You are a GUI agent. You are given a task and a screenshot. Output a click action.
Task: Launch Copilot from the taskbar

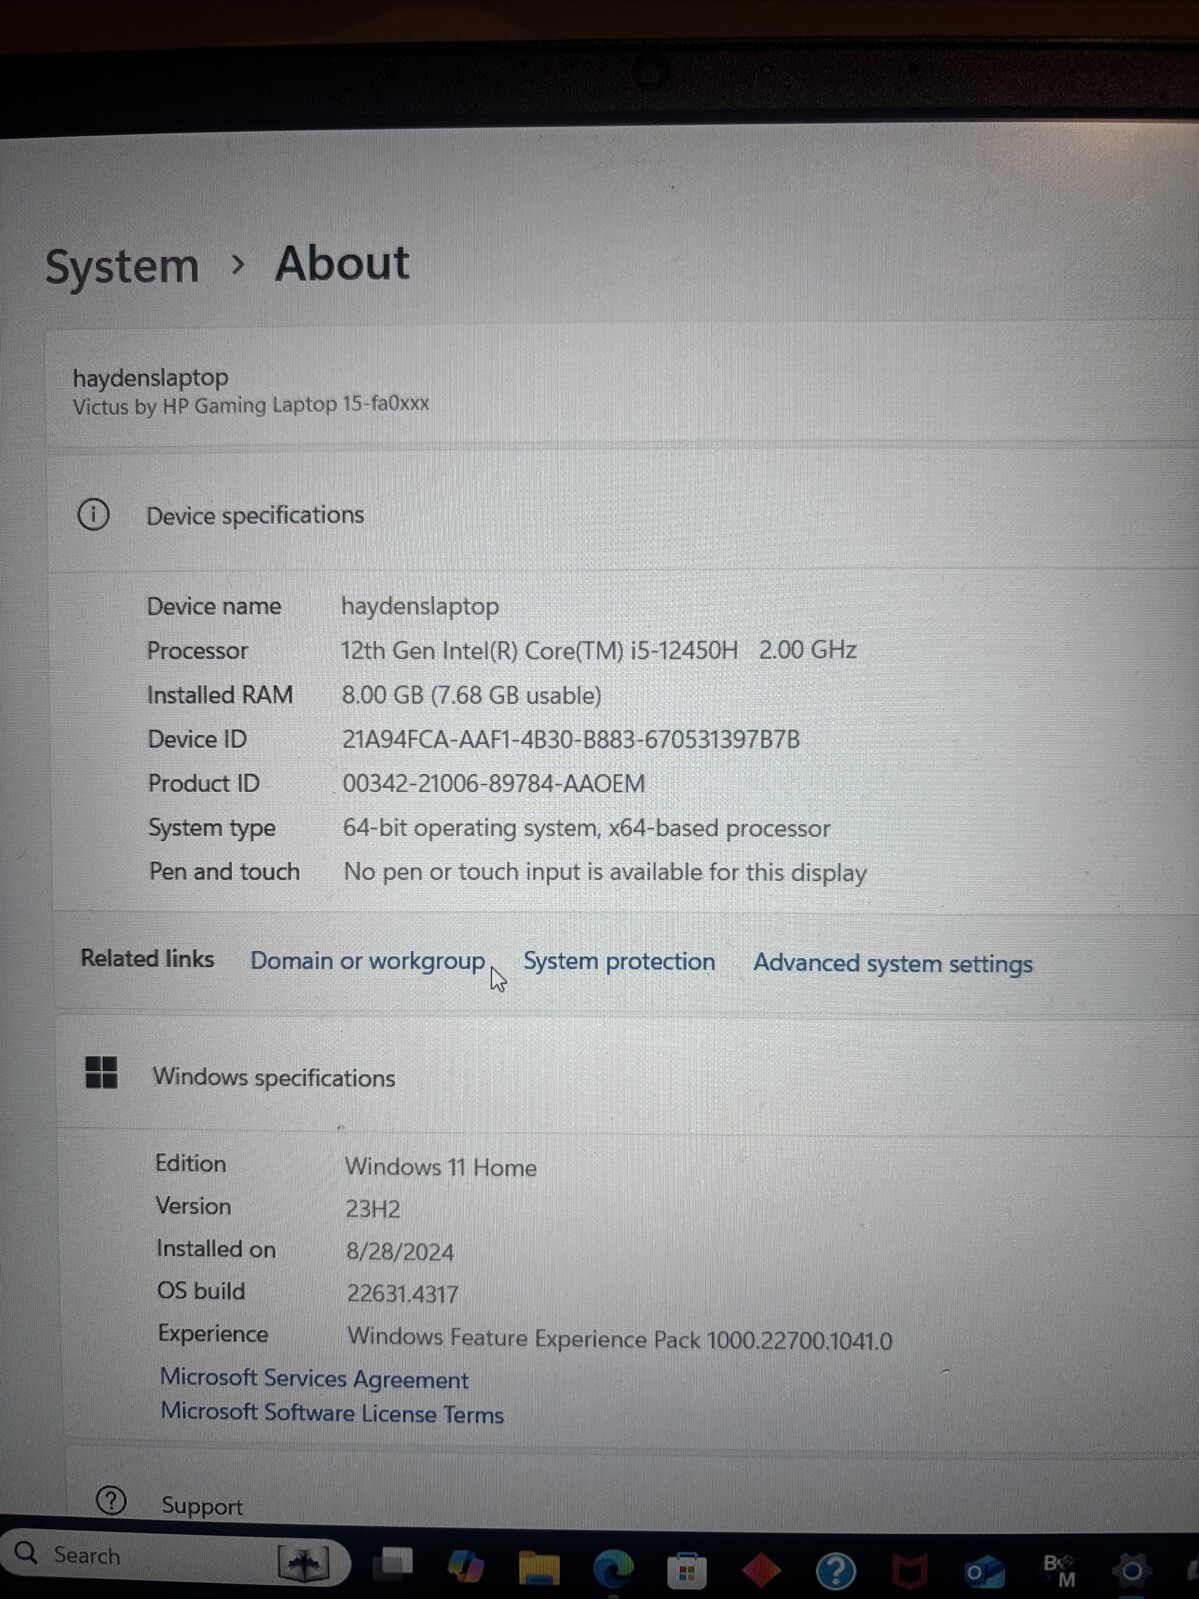[465, 1566]
